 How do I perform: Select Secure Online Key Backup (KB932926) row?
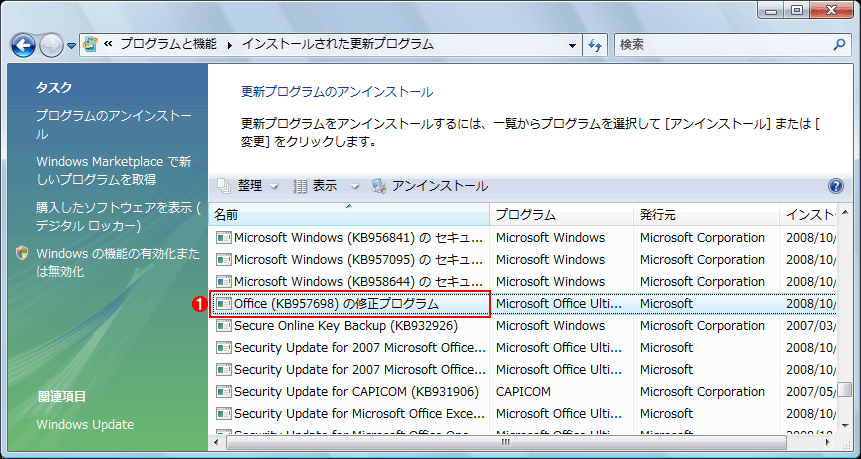[x=523, y=326]
